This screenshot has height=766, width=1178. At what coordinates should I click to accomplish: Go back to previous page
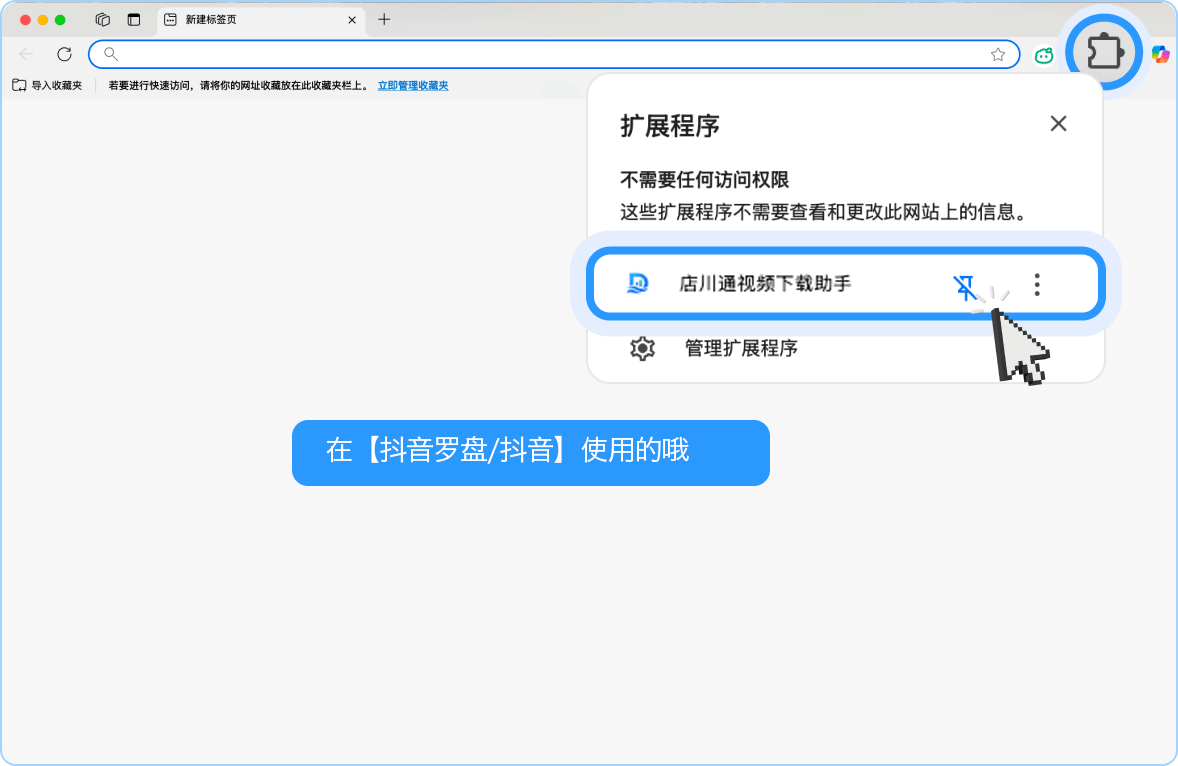tap(26, 54)
